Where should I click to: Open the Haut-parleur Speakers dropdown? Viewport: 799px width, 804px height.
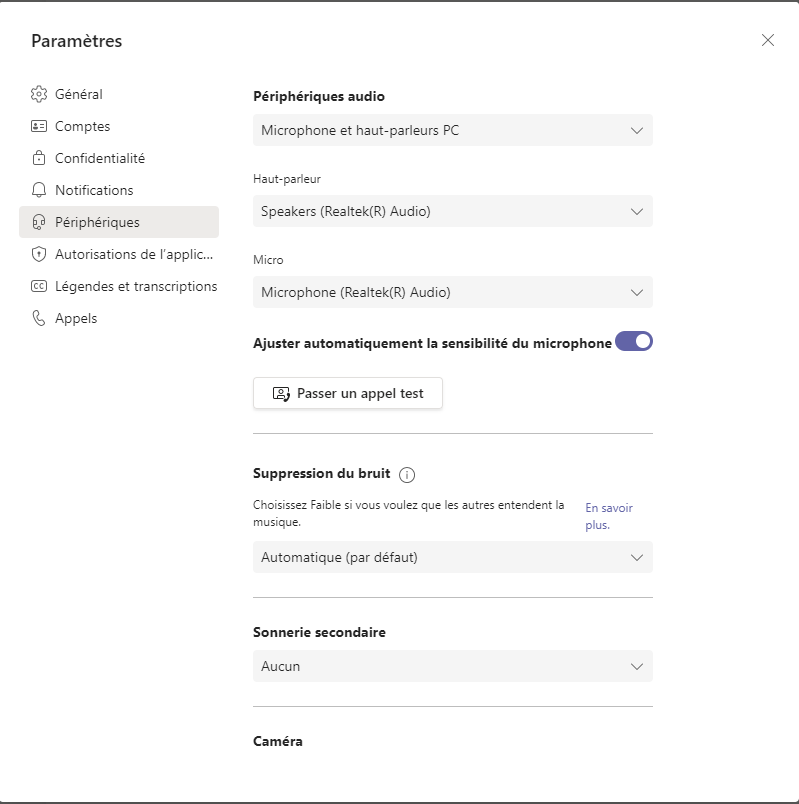(x=453, y=211)
